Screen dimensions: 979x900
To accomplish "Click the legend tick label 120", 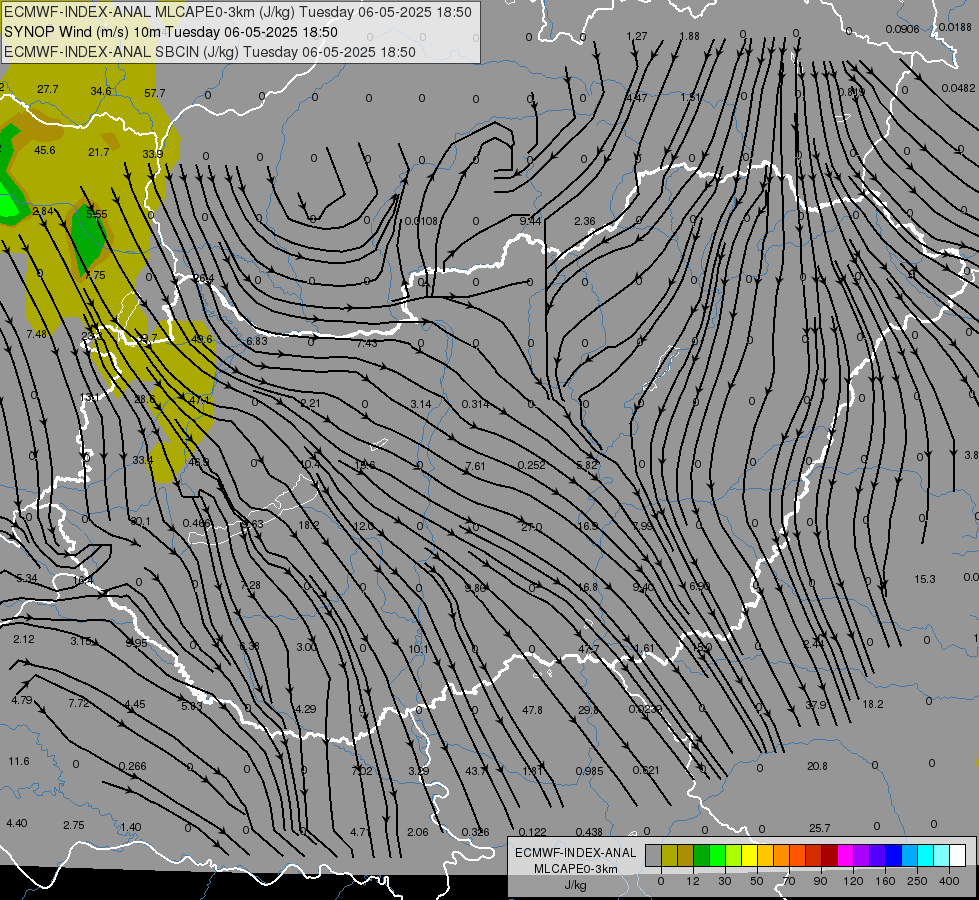I will click(x=853, y=881).
